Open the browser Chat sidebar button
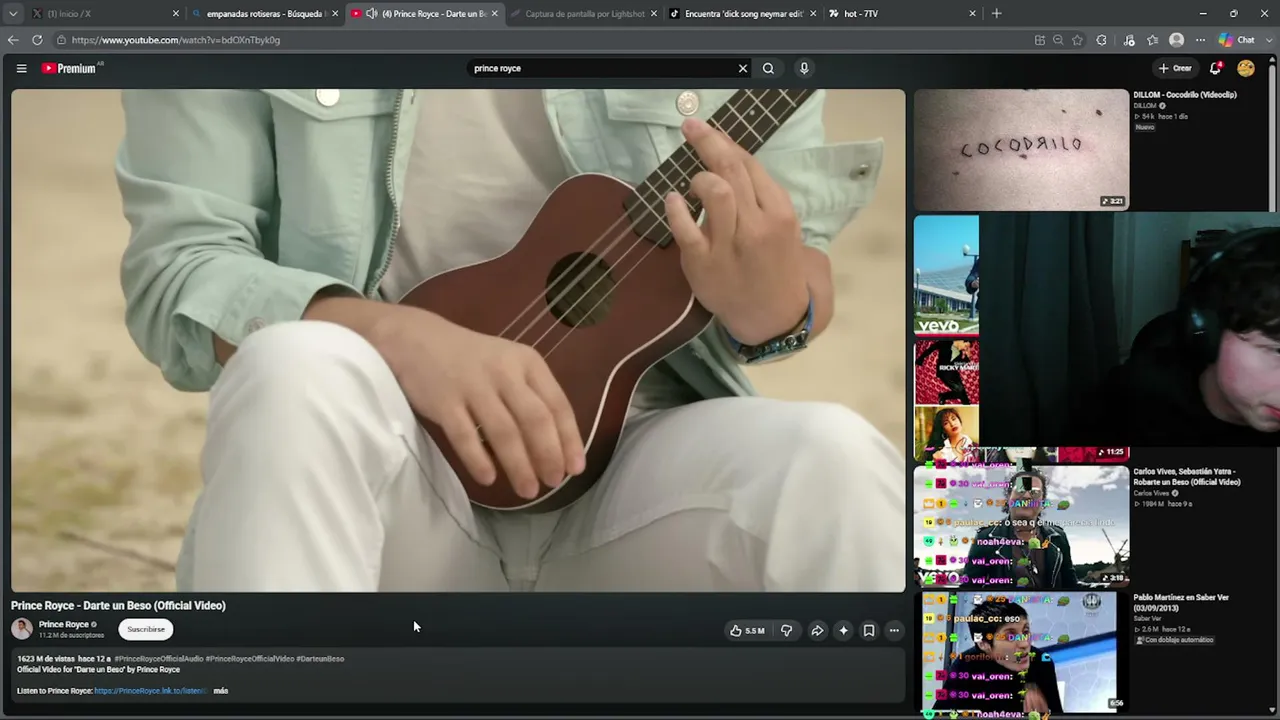Image resolution: width=1280 pixels, height=720 pixels. click(x=1237, y=40)
